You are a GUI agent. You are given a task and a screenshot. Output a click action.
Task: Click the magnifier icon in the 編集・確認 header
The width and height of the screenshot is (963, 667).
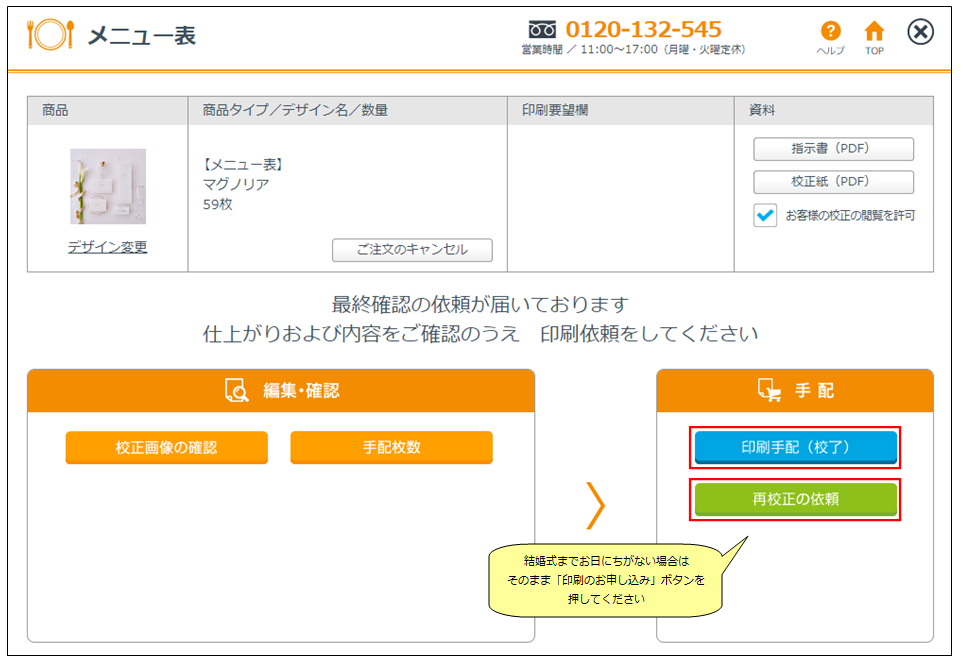(236, 390)
